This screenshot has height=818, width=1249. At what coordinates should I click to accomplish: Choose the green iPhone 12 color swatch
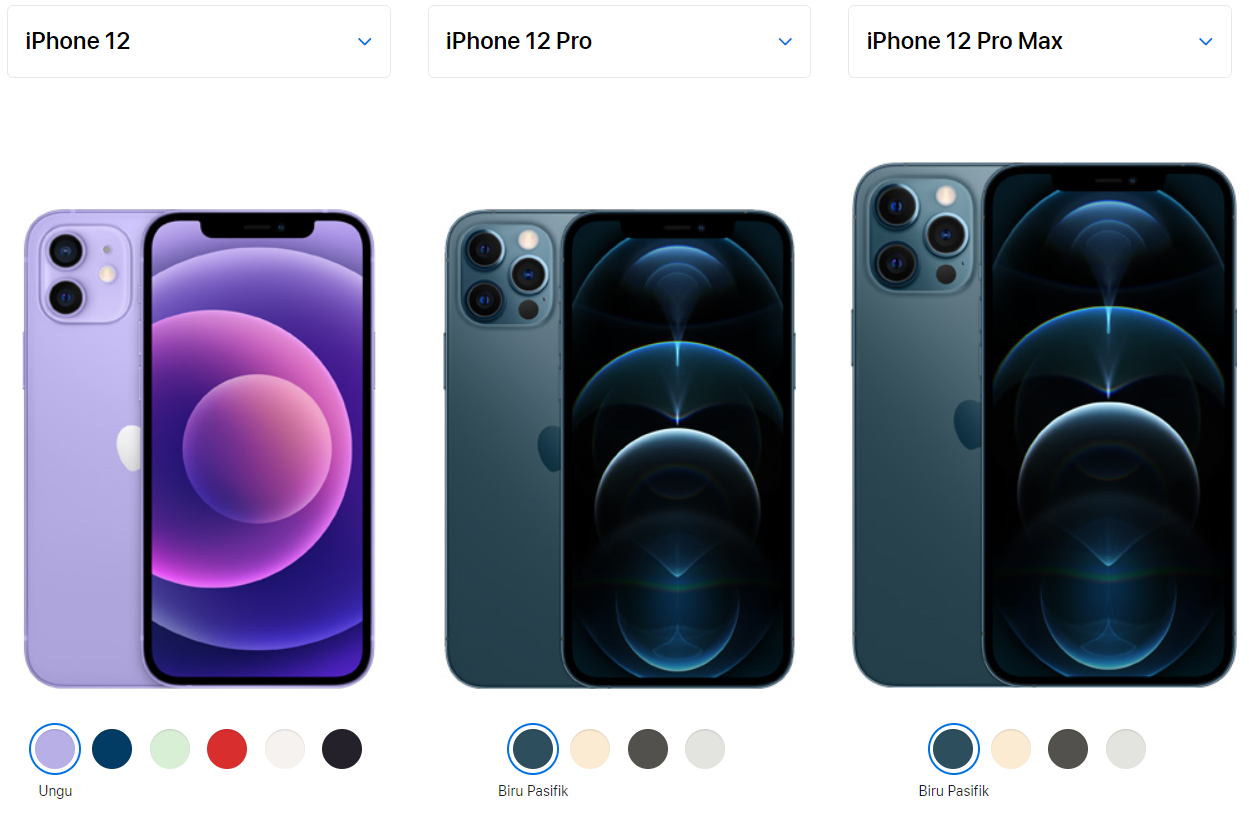(170, 749)
